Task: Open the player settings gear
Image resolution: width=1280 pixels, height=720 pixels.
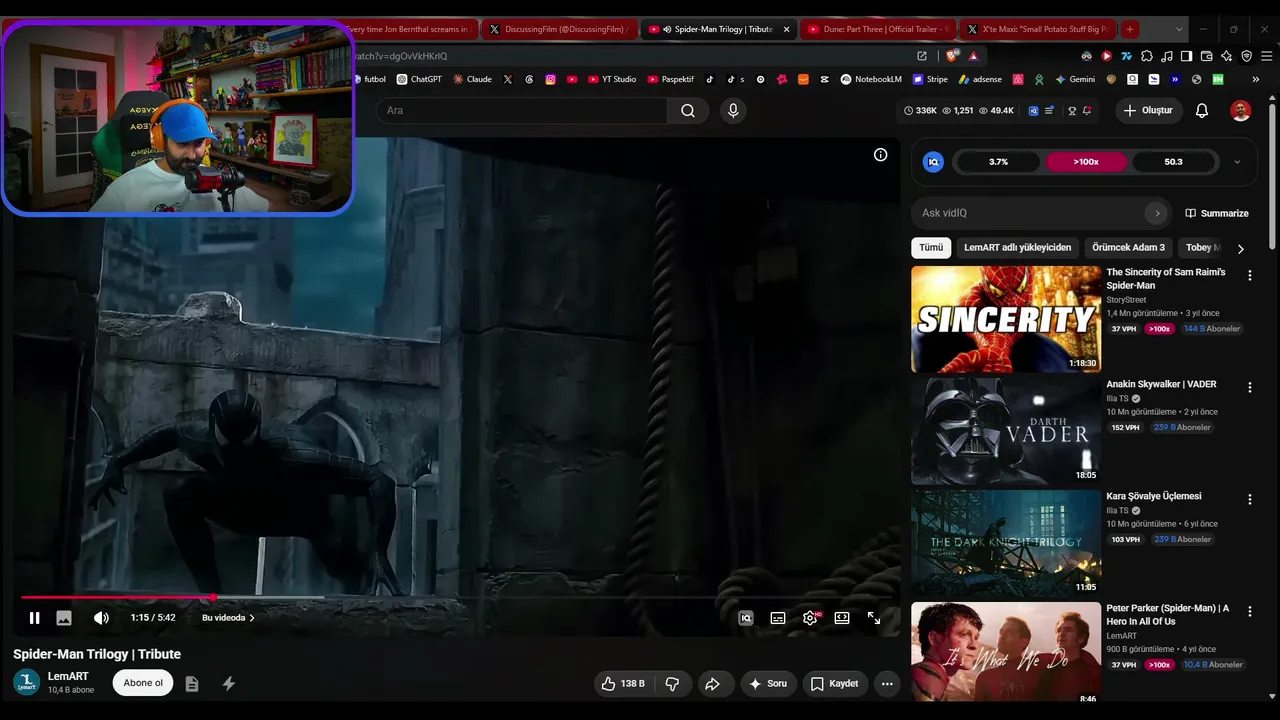Action: coord(810,618)
